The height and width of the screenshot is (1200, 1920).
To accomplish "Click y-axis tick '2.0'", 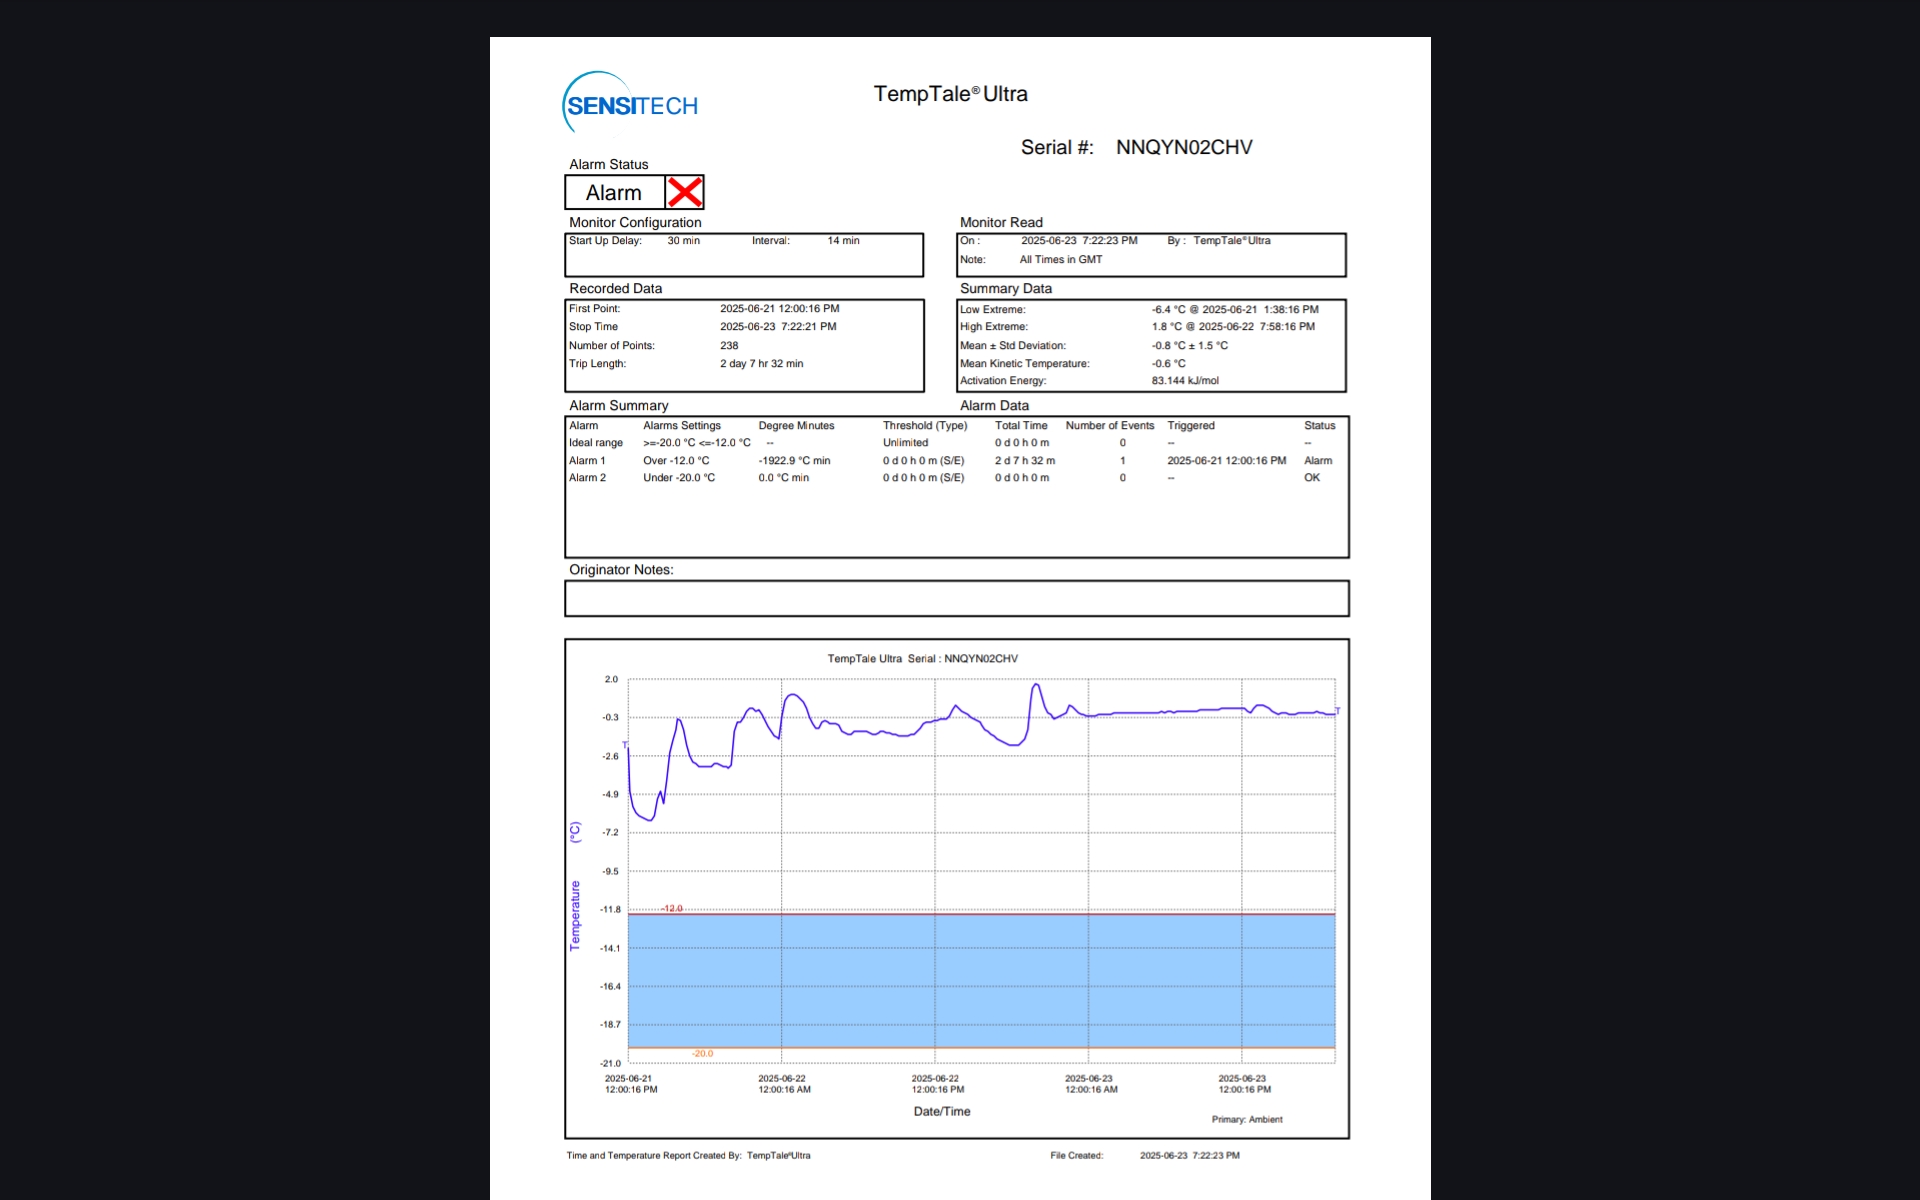I will click(611, 680).
